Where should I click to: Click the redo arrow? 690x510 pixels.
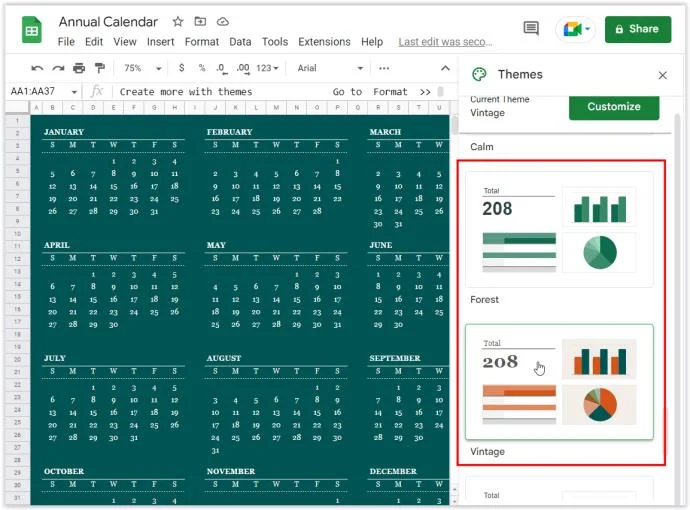click(x=58, y=68)
